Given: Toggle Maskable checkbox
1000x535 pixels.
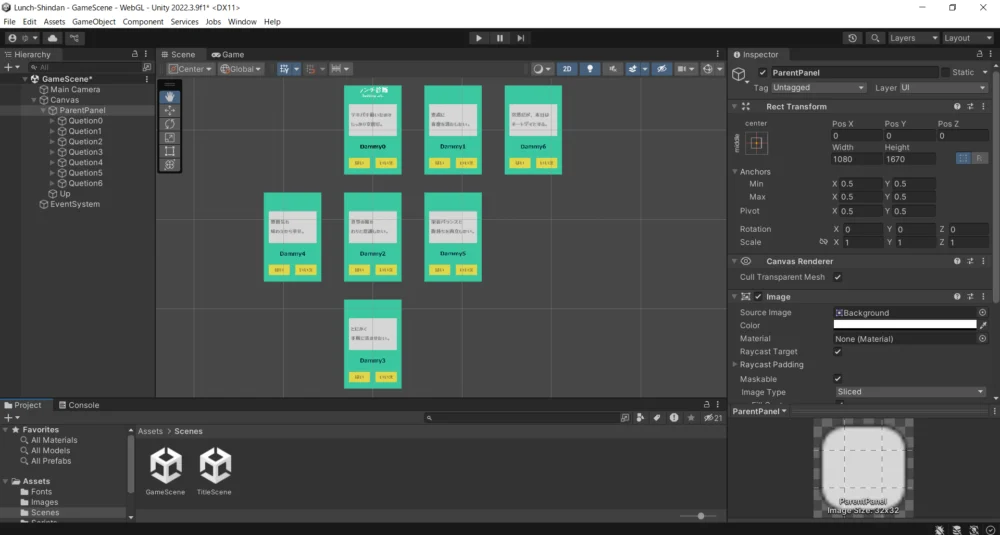Looking at the screenshot, I should tap(838, 379).
